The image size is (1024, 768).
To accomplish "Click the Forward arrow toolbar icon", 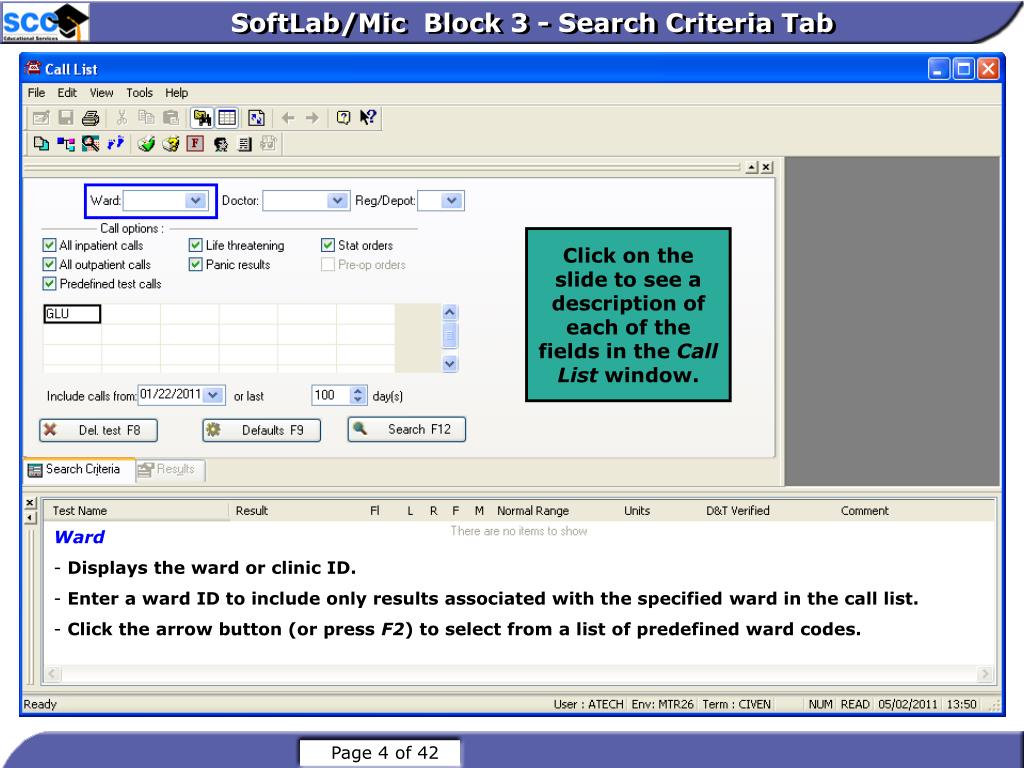I will [312, 118].
